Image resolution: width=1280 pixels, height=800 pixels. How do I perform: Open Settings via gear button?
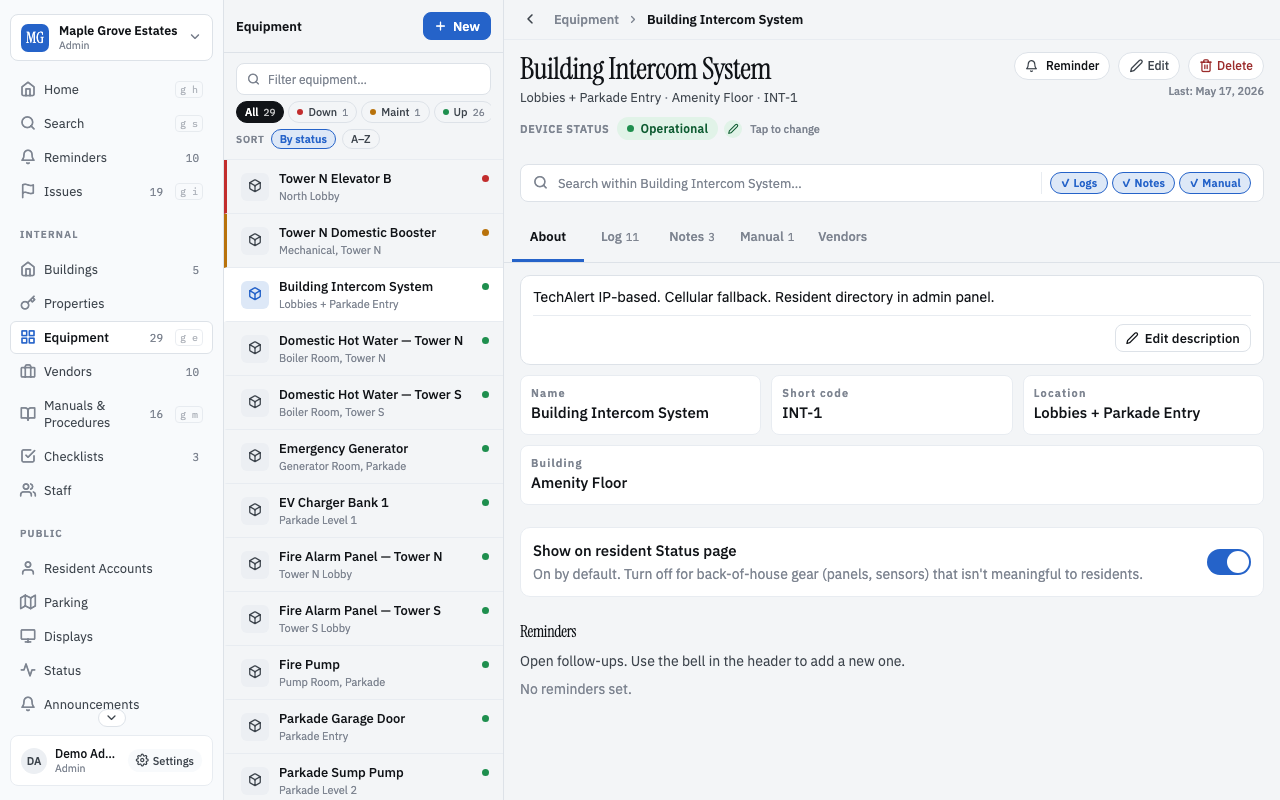(165, 761)
